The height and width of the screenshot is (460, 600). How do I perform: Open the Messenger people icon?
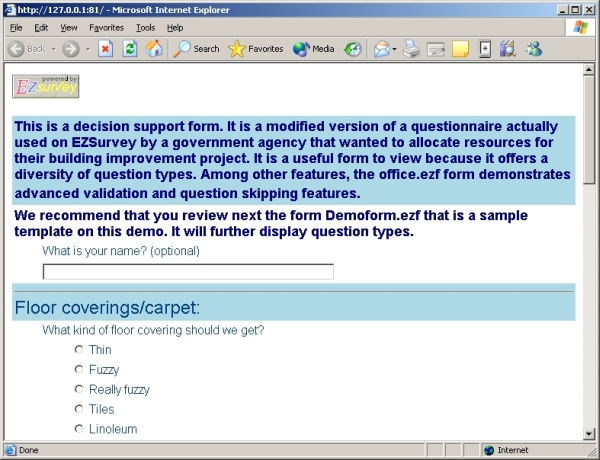[x=534, y=49]
